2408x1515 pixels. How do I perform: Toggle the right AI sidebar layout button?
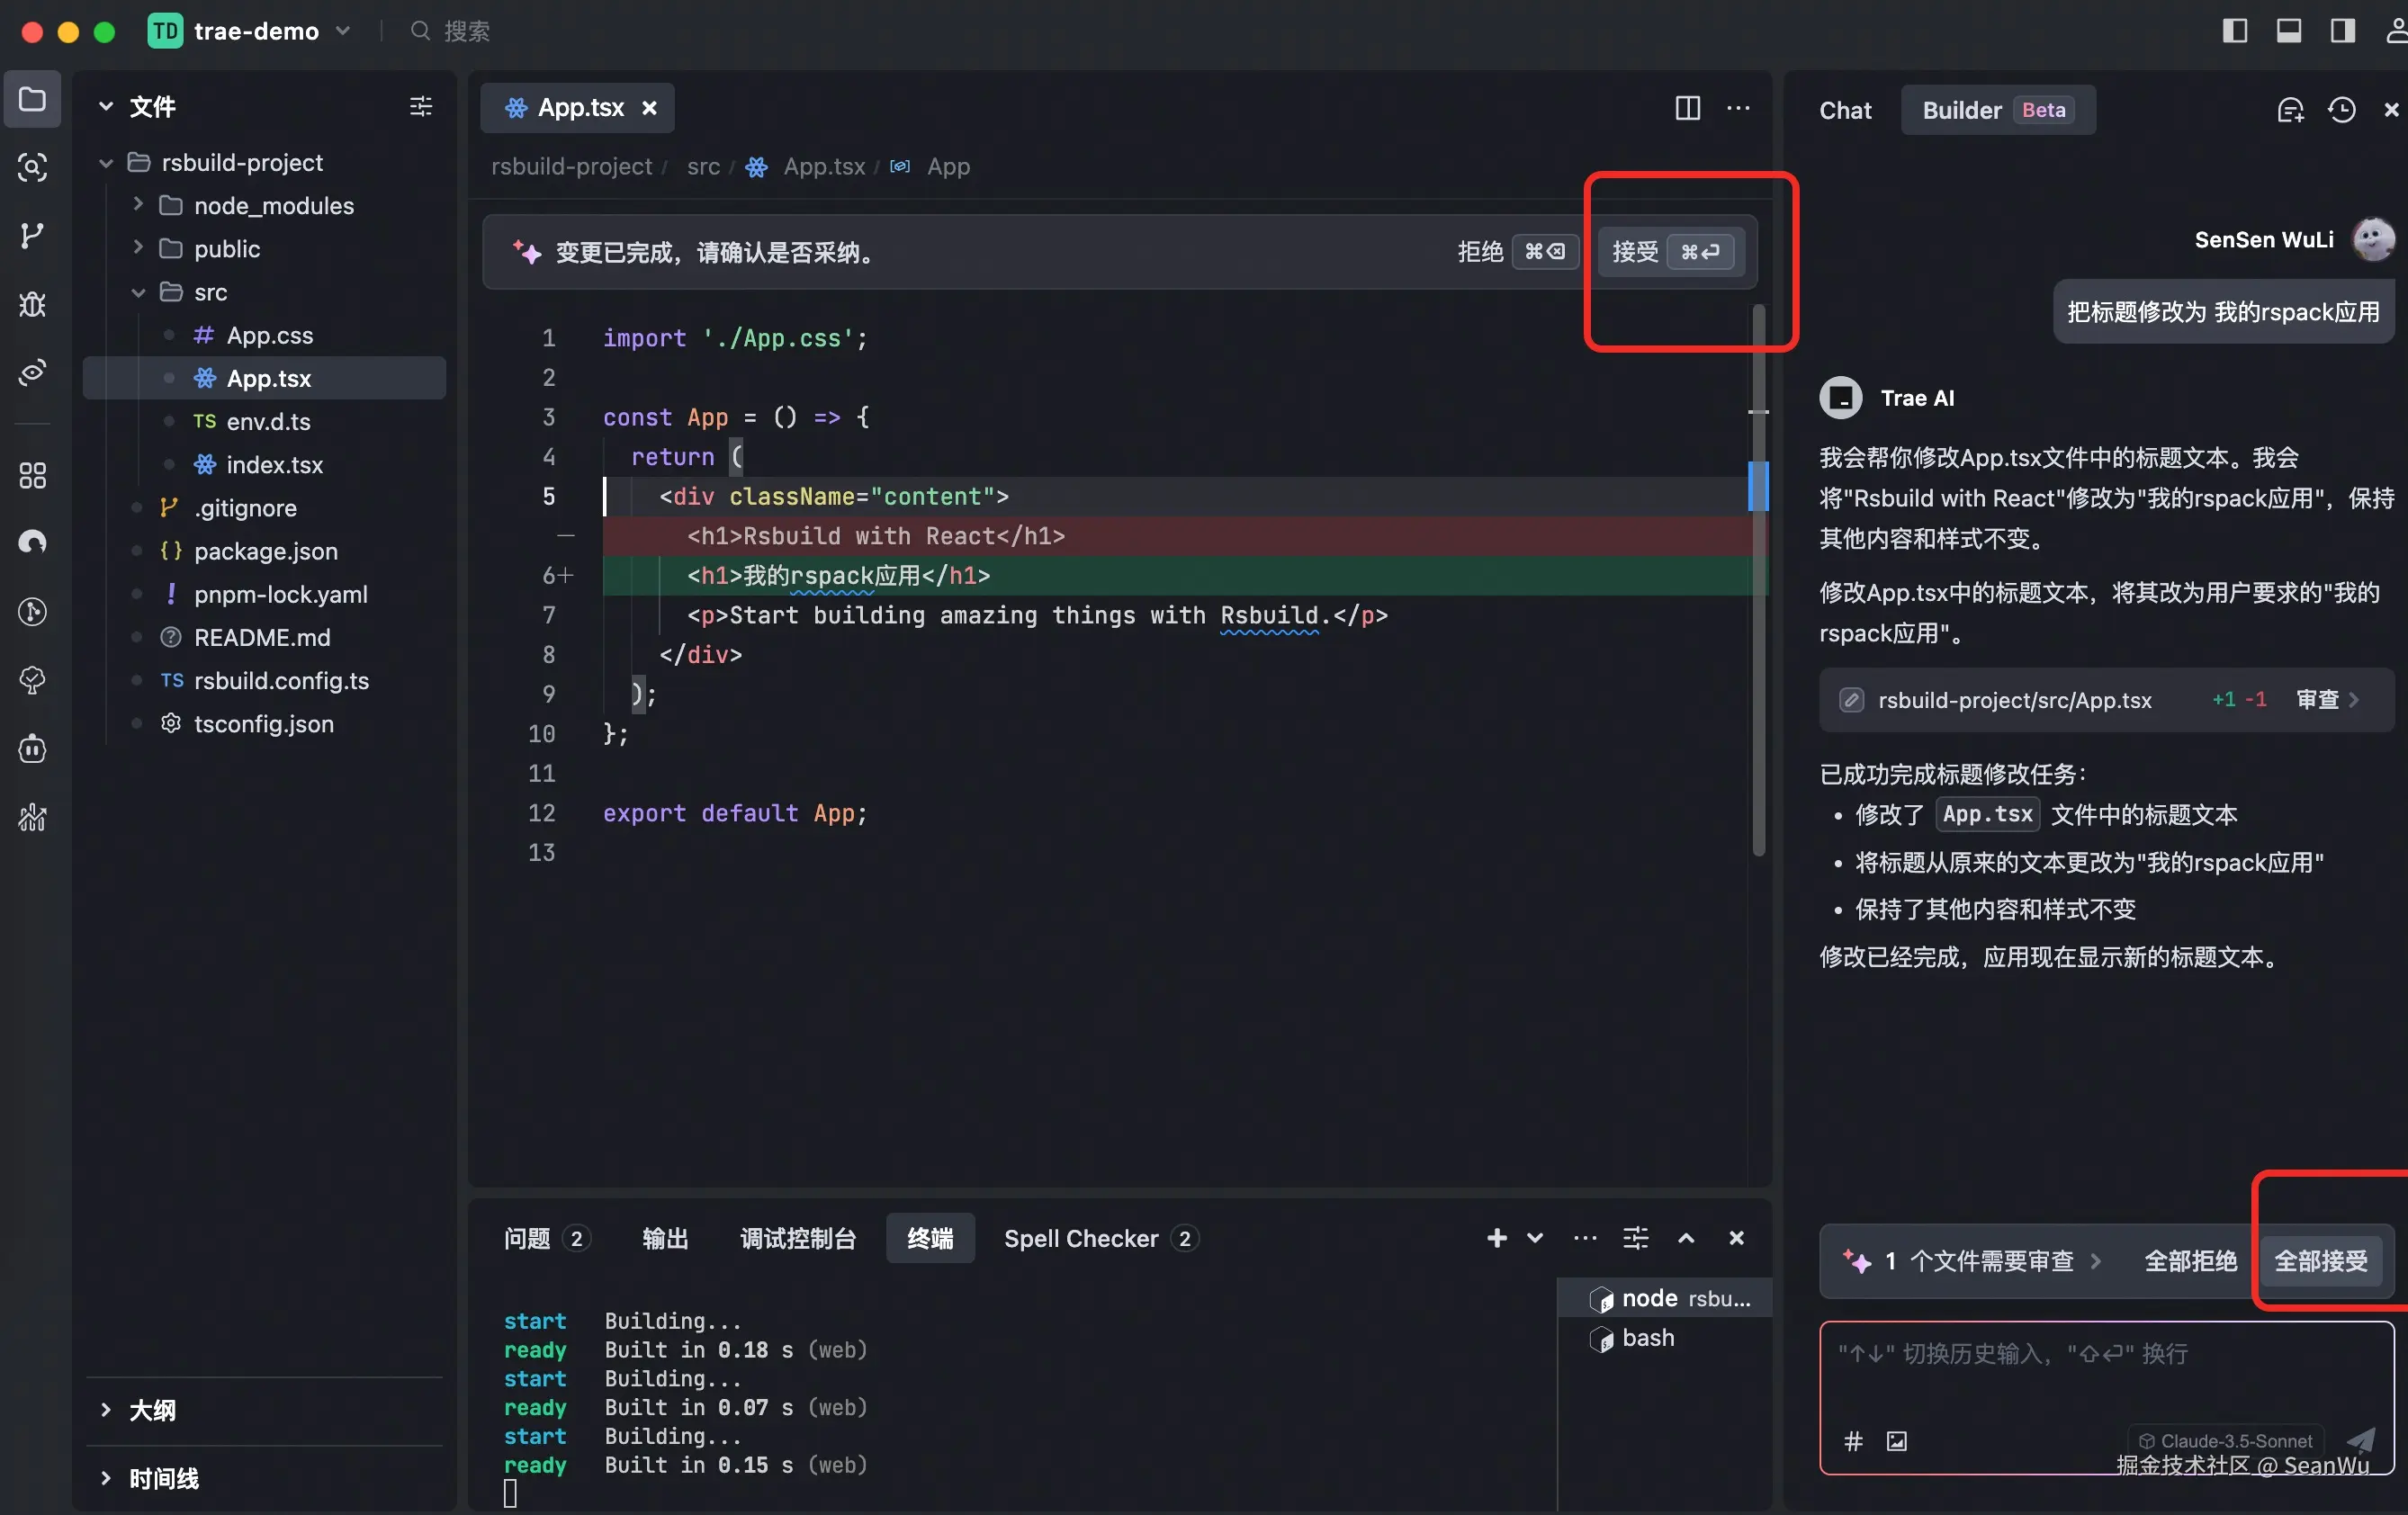point(2342,31)
